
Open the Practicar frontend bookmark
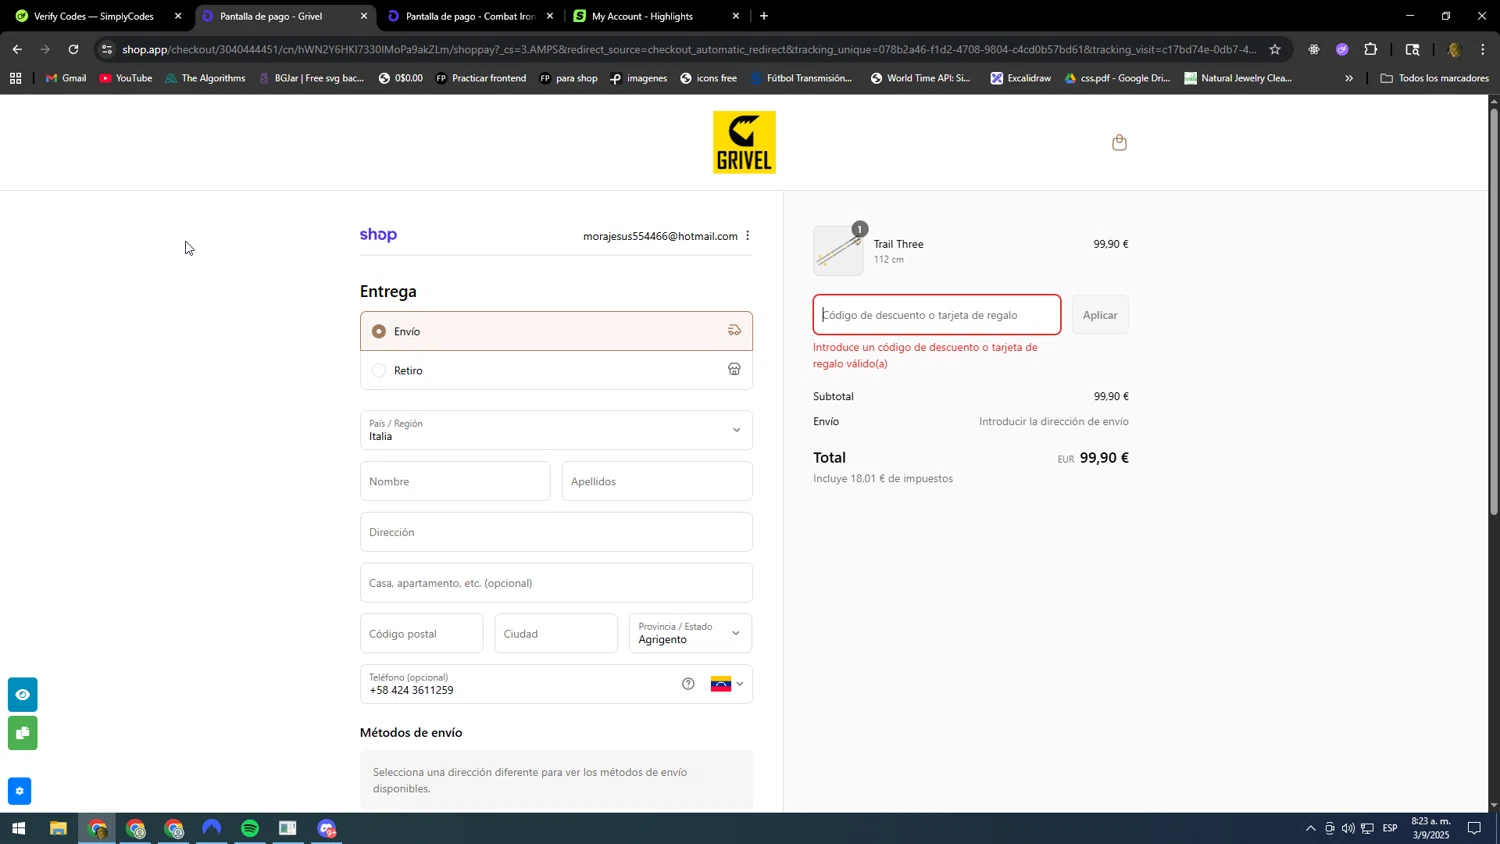tap(480, 78)
